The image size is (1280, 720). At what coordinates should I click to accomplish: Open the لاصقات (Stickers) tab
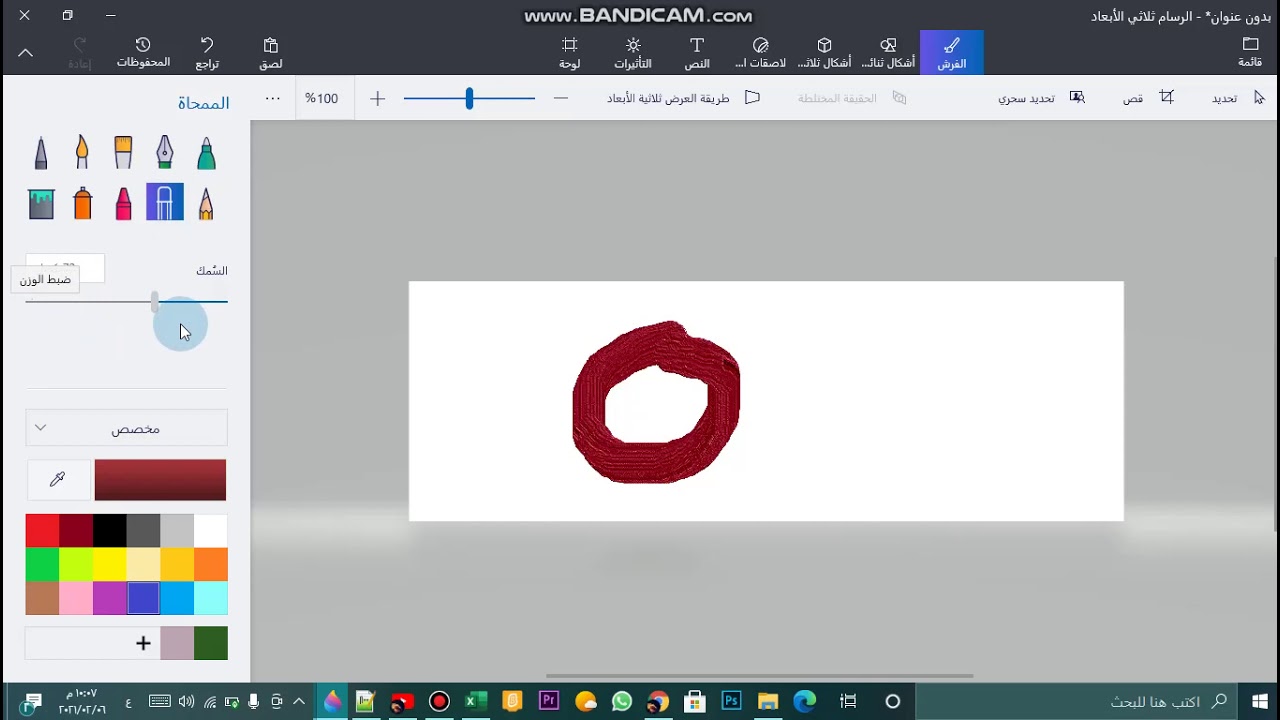coord(761,53)
